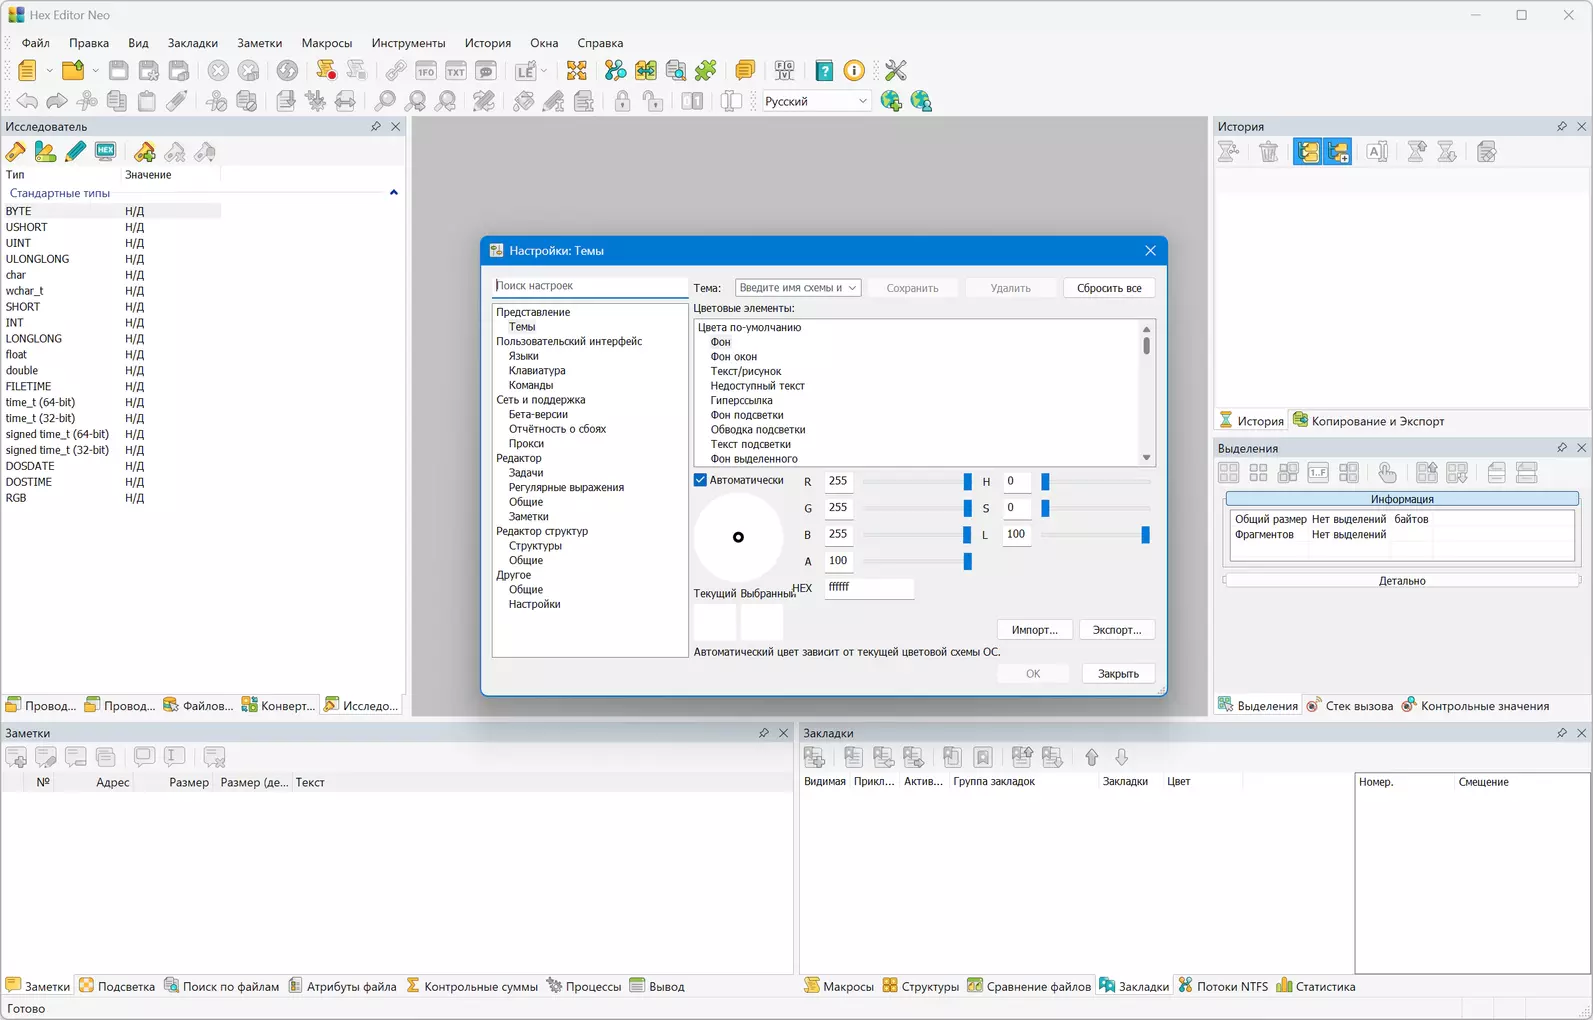Click the macro record script icon
The width and height of the screenshot is (1593, 1020).
click(326, 71)
